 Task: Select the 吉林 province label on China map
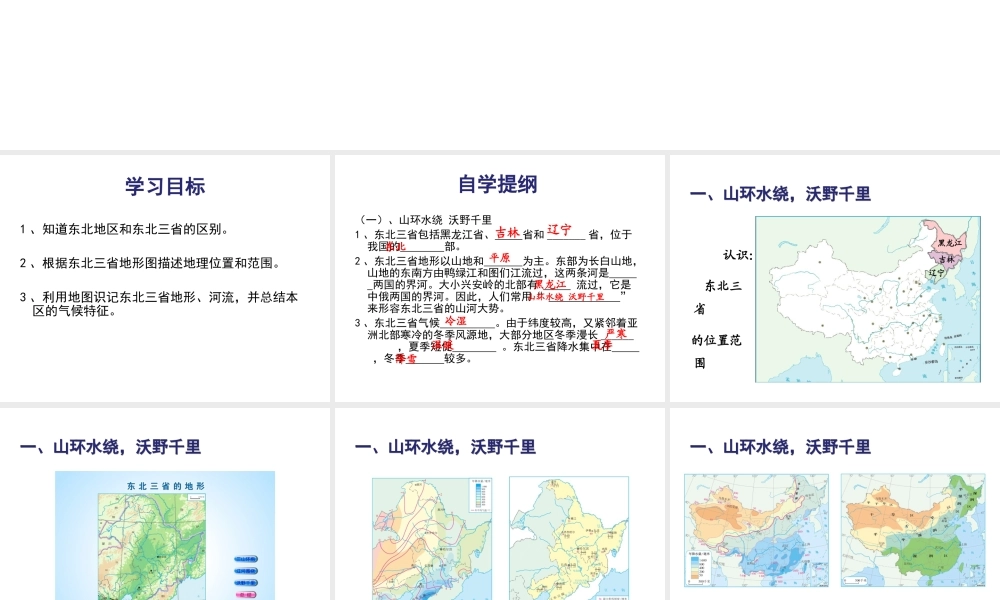tap(946, 260)
